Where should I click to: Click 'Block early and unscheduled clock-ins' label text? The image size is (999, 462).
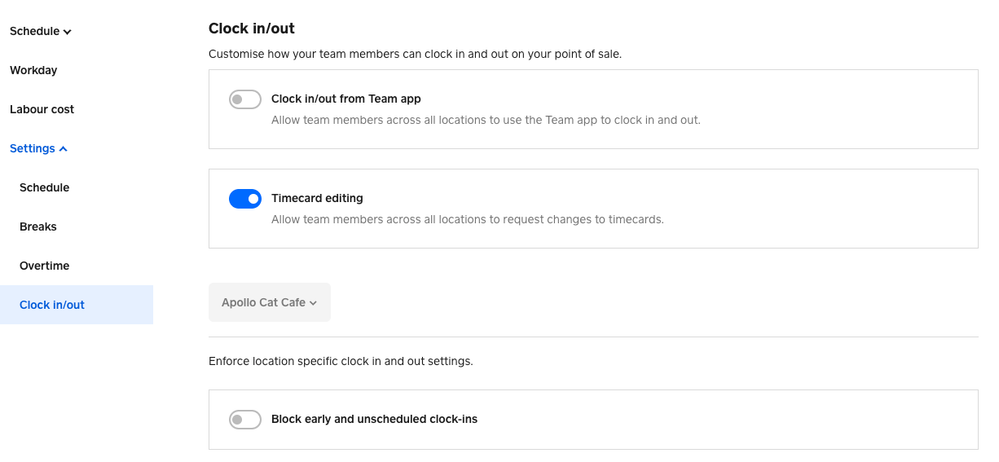point(374,419)
